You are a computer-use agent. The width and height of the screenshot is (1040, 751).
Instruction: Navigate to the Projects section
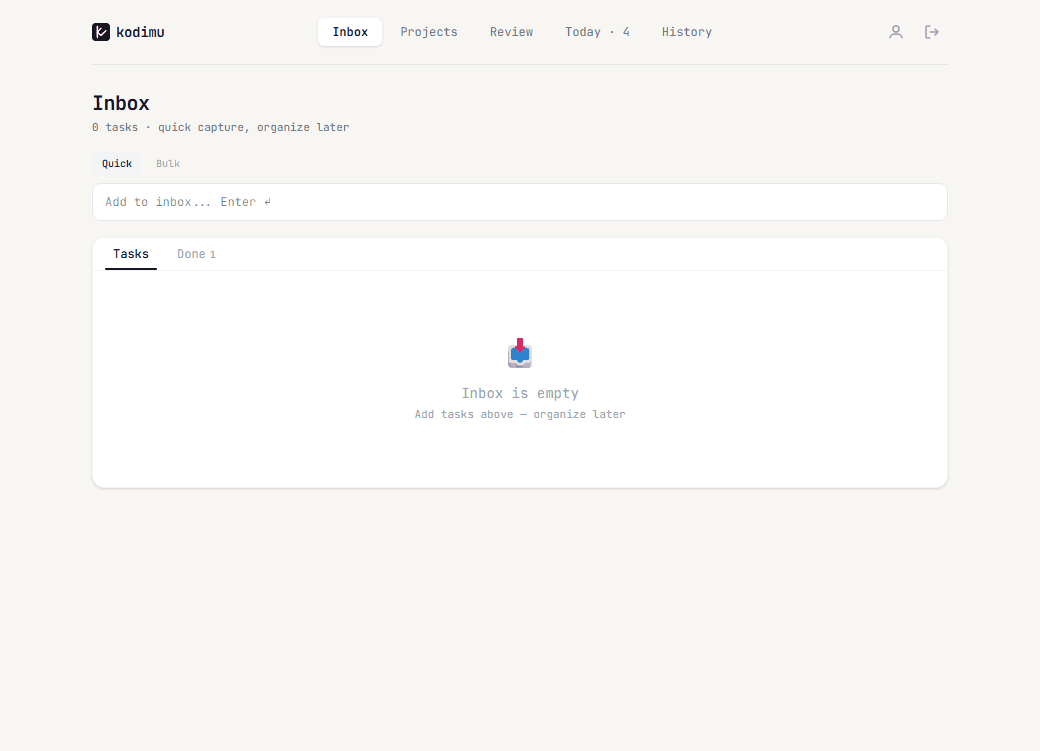point(429,31)
